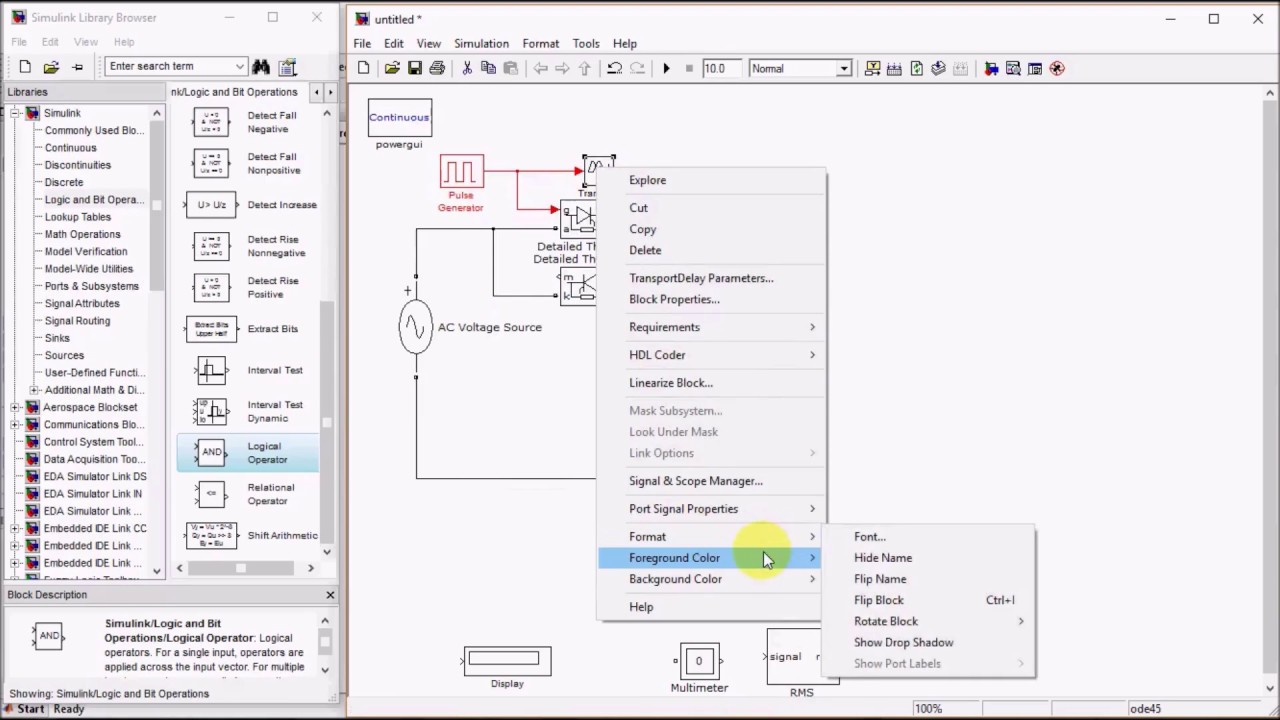Screen dimensions: 1280x720
Task: Start simulation with the play button
Action: coord(666,68)
